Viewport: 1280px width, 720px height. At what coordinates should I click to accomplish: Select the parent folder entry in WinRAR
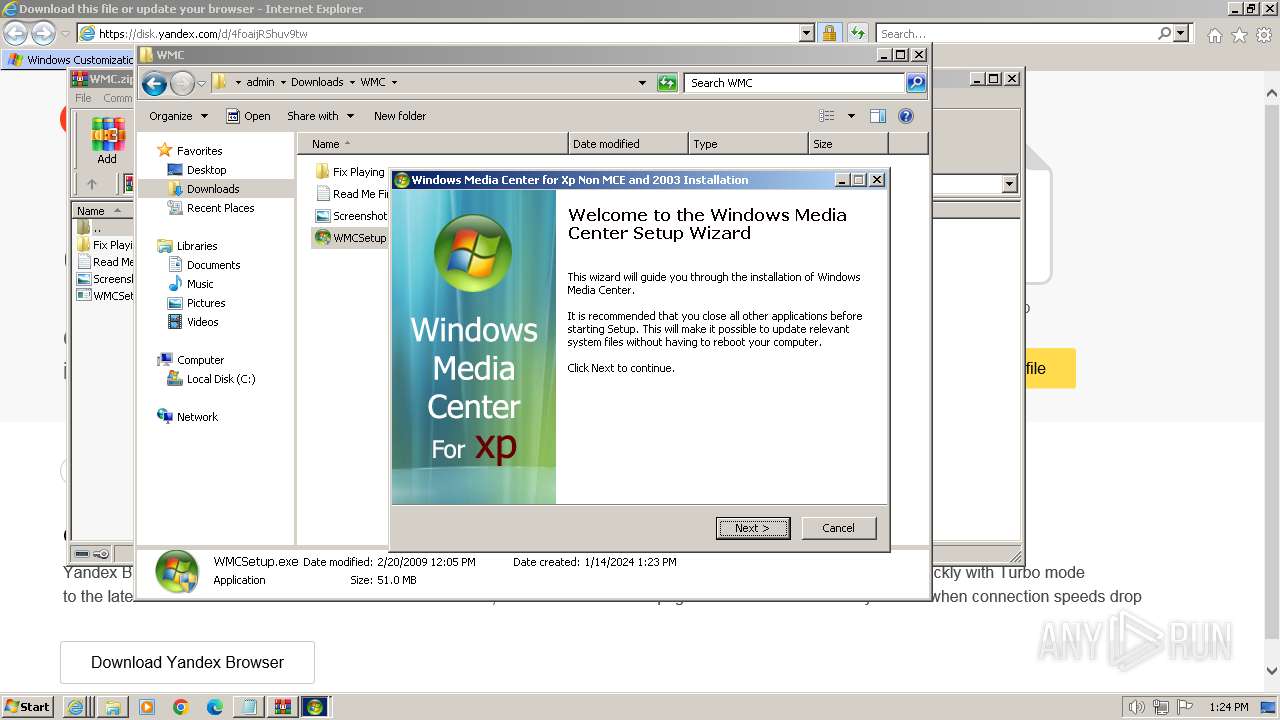click(x=97, y=228)
